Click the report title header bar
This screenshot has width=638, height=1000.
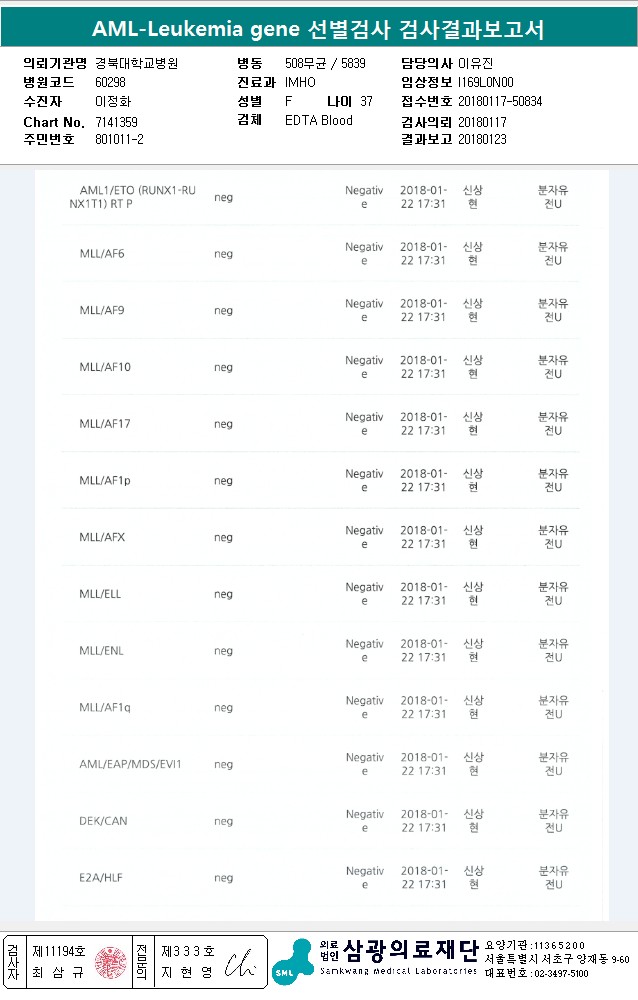[319, 30]
